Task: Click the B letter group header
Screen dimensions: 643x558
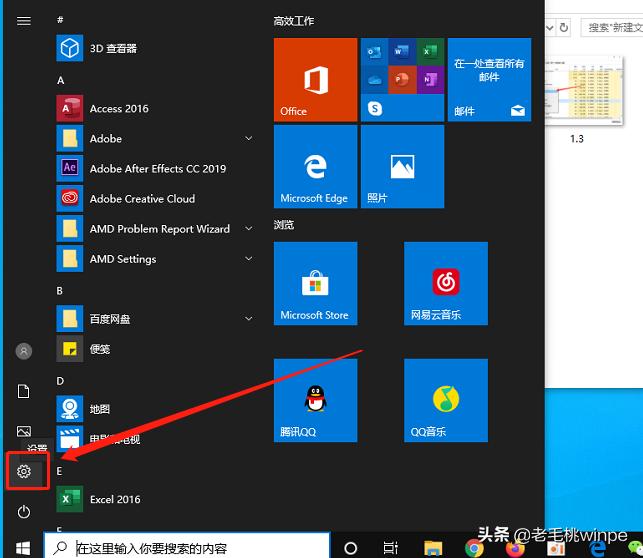Action: coord(60,291)
